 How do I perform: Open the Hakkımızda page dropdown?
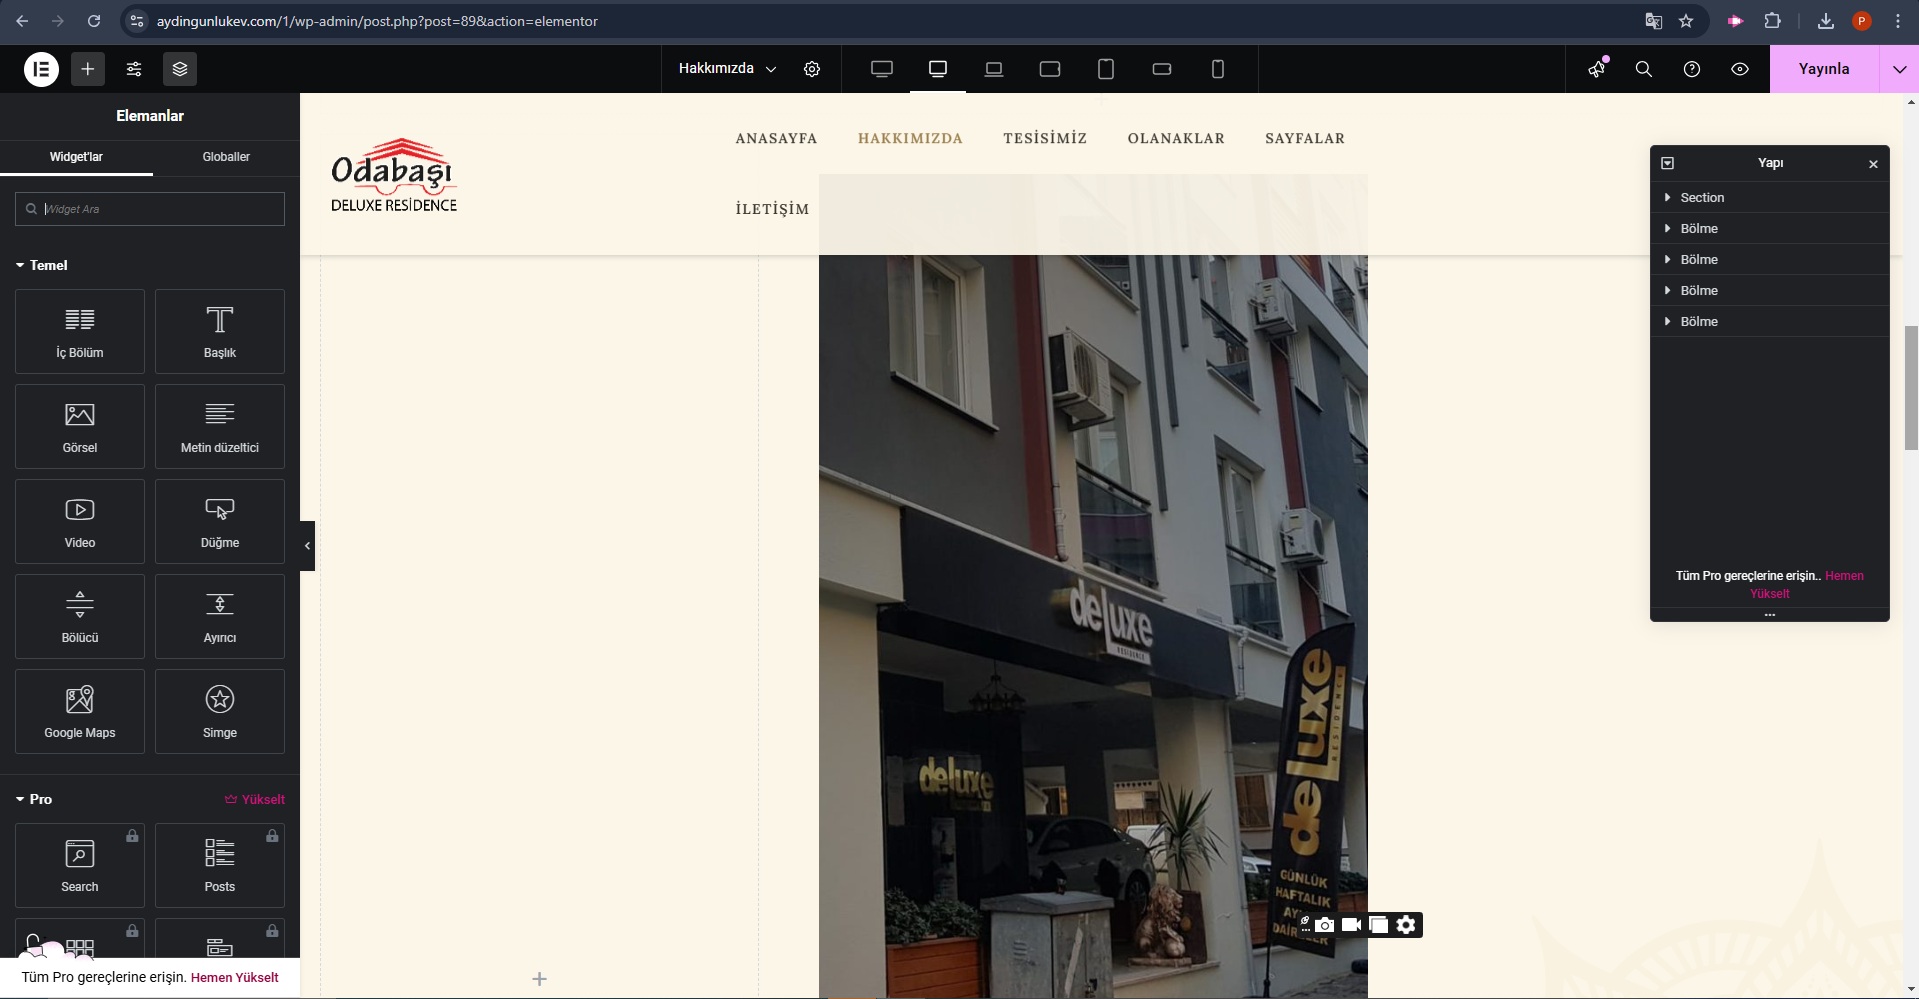tap(727, 68)
